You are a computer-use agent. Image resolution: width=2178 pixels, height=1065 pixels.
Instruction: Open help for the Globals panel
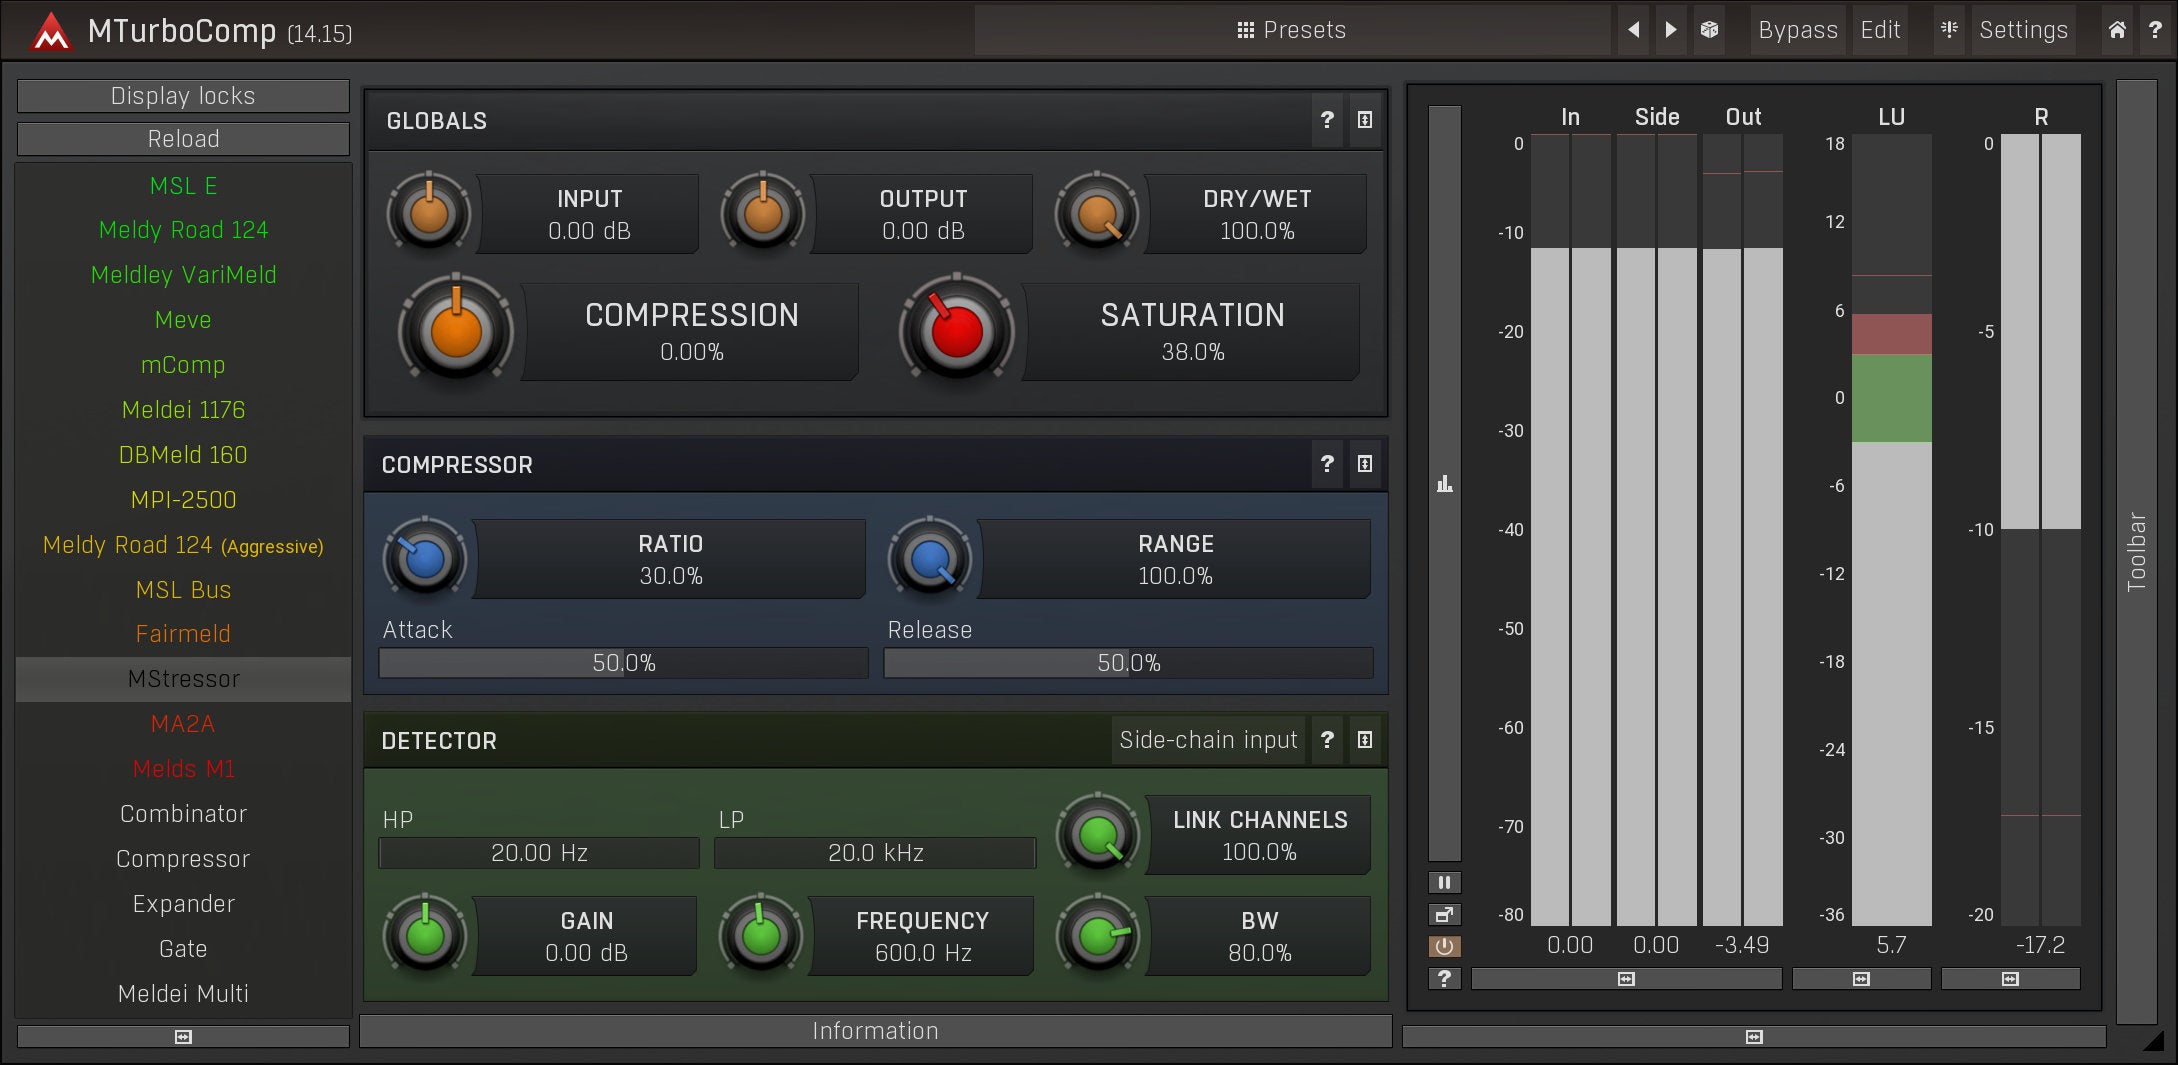pos(1327,120)
